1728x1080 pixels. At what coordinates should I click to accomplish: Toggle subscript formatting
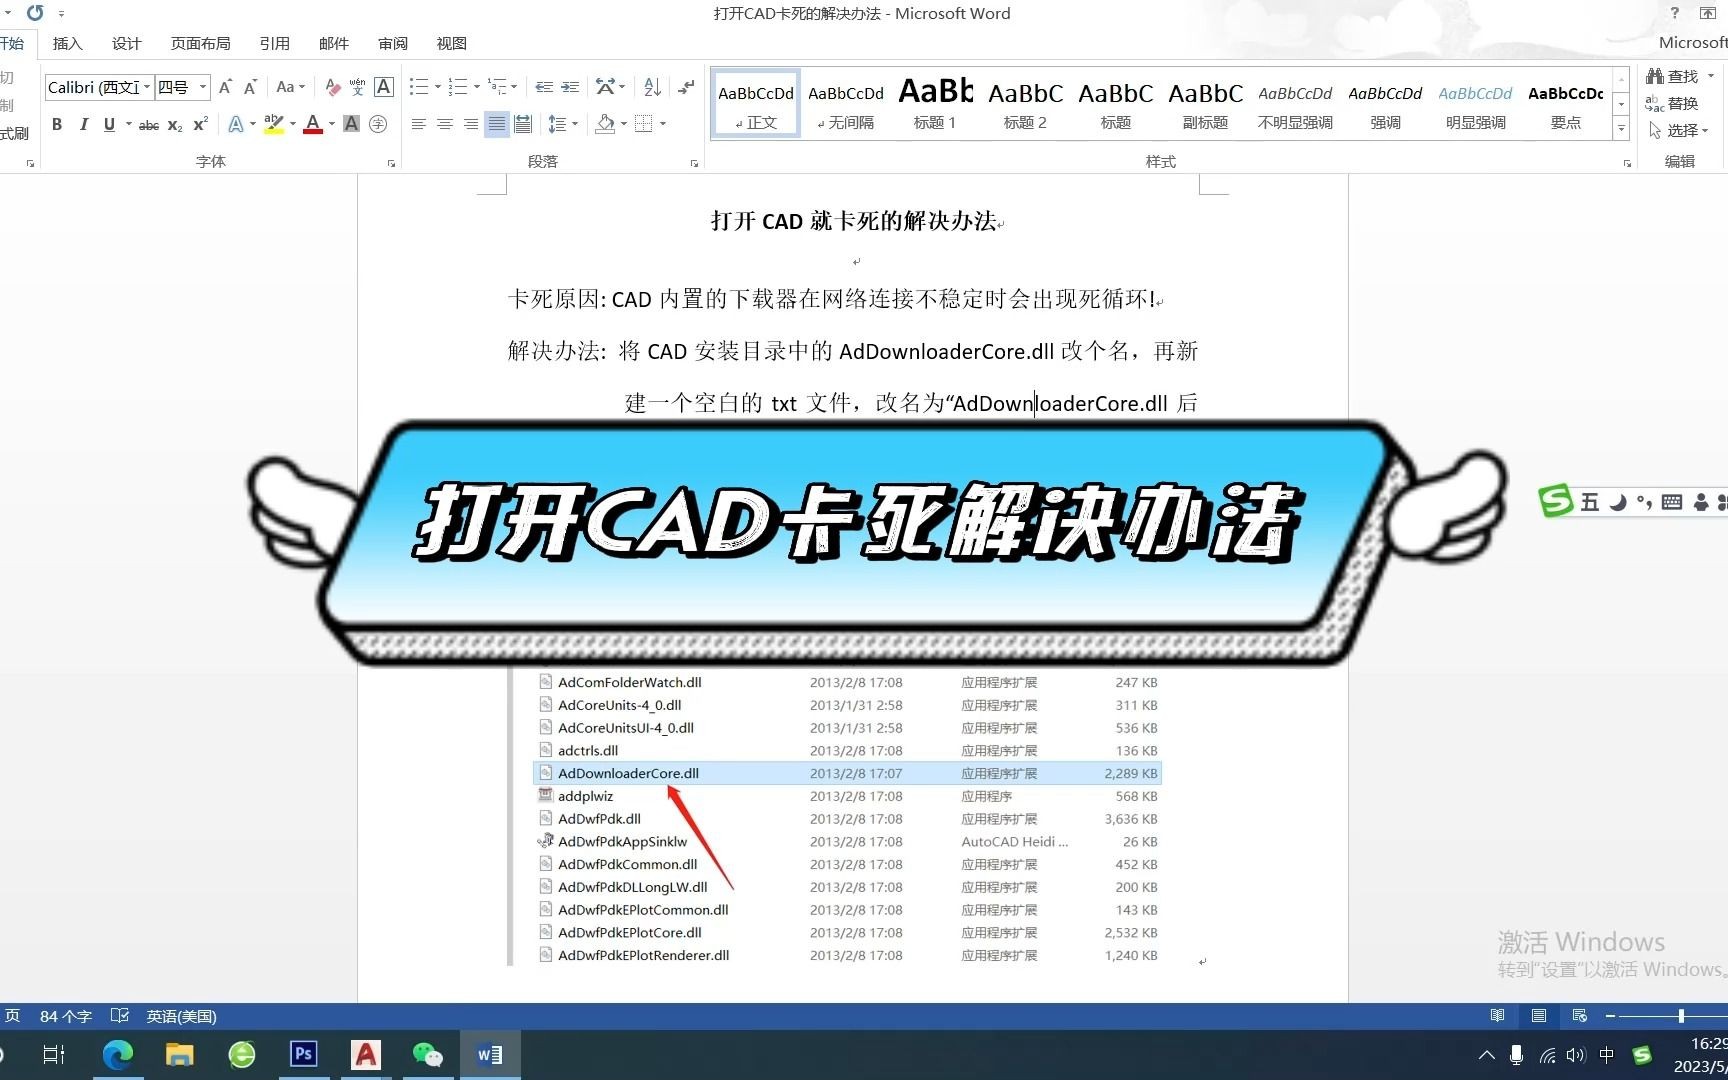point(175,125)
